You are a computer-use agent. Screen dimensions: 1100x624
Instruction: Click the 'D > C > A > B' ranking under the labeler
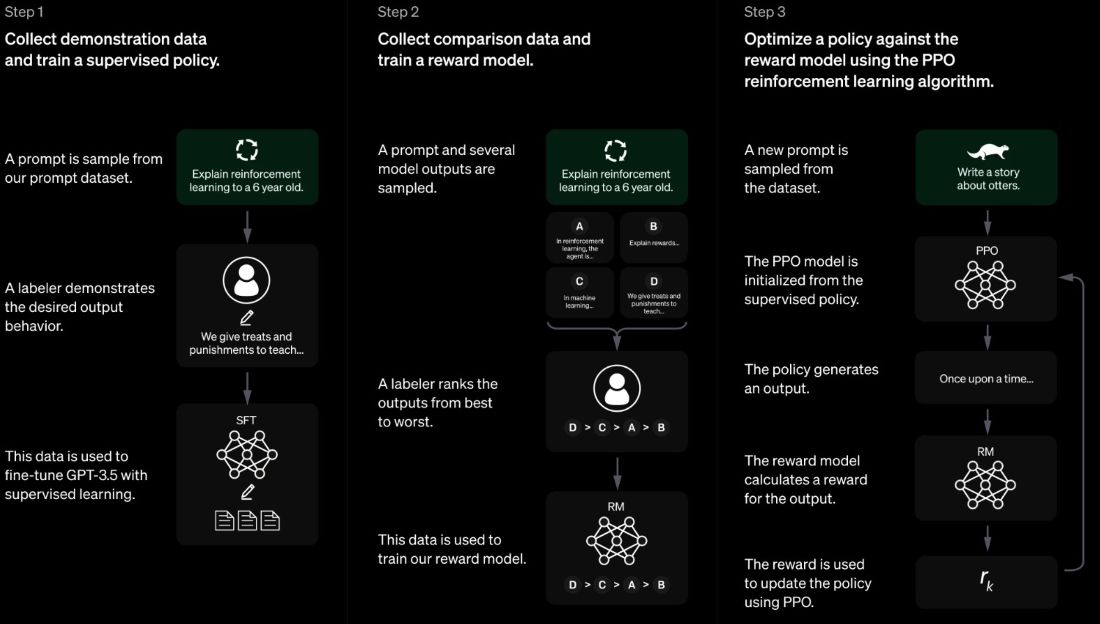[x=616, y=429]
